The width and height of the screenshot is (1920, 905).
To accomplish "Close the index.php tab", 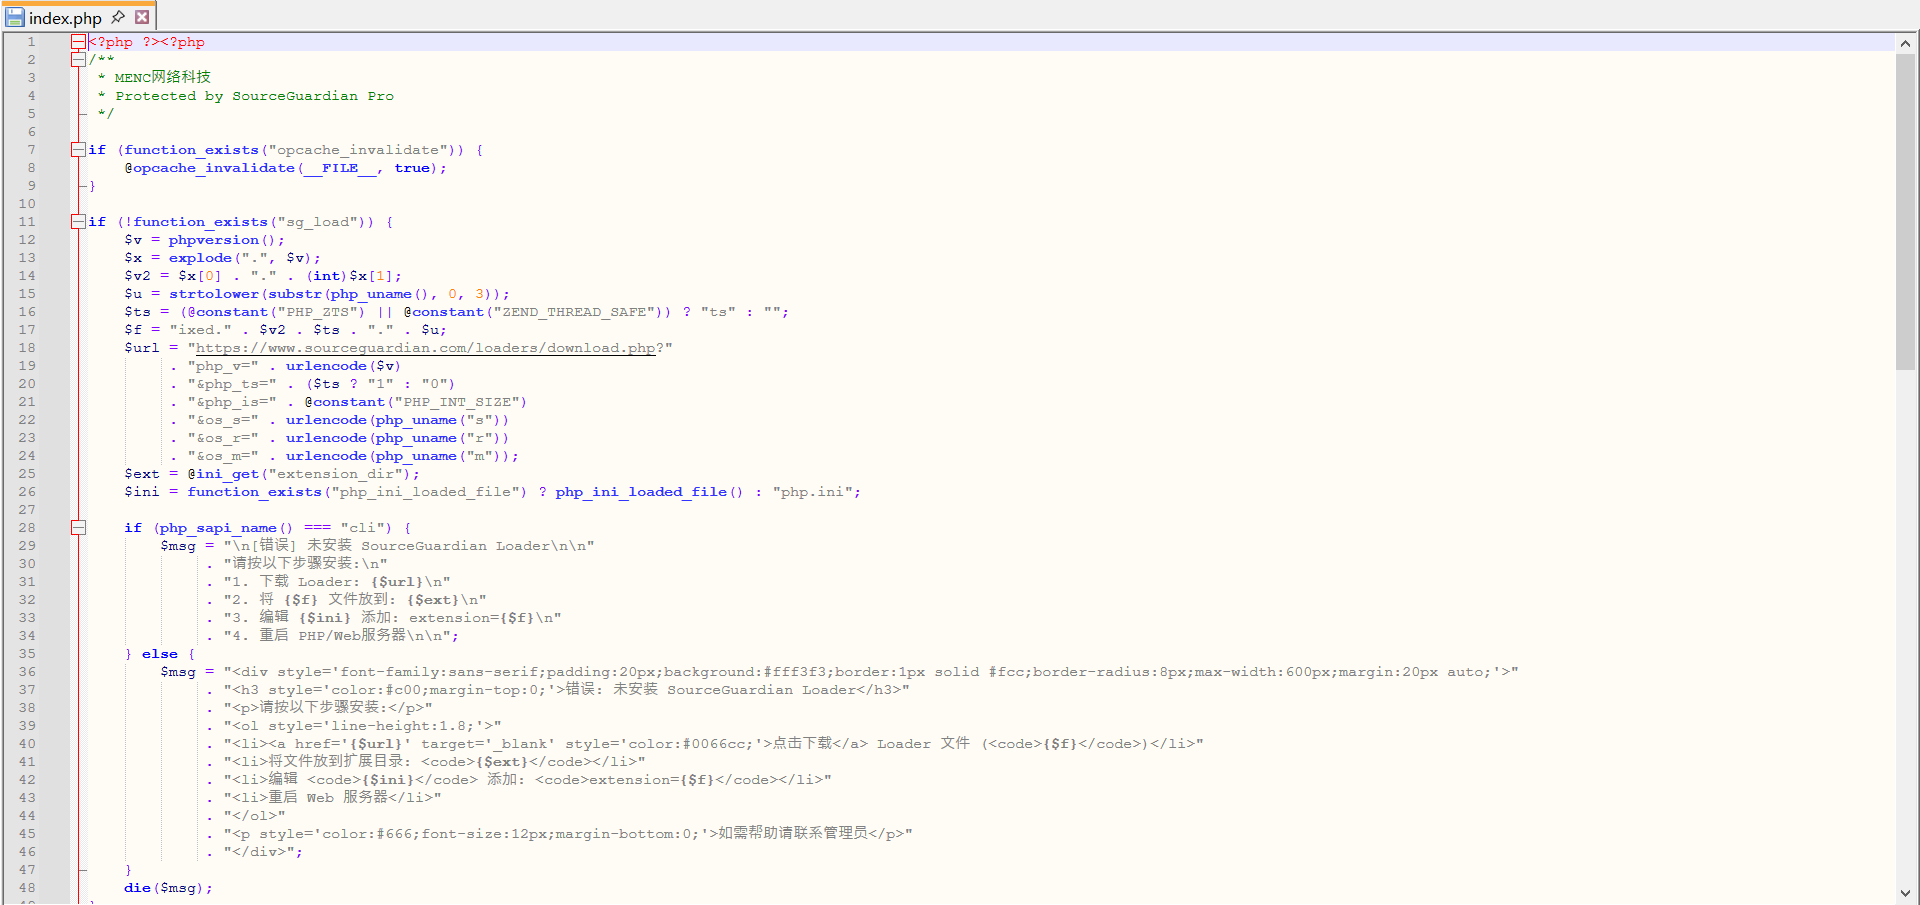I will point(142,17).
